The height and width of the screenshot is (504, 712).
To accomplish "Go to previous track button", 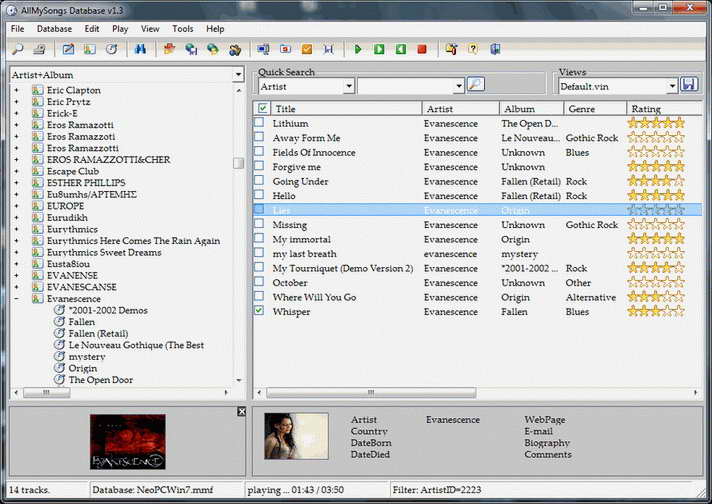I will tap(400, 49).
